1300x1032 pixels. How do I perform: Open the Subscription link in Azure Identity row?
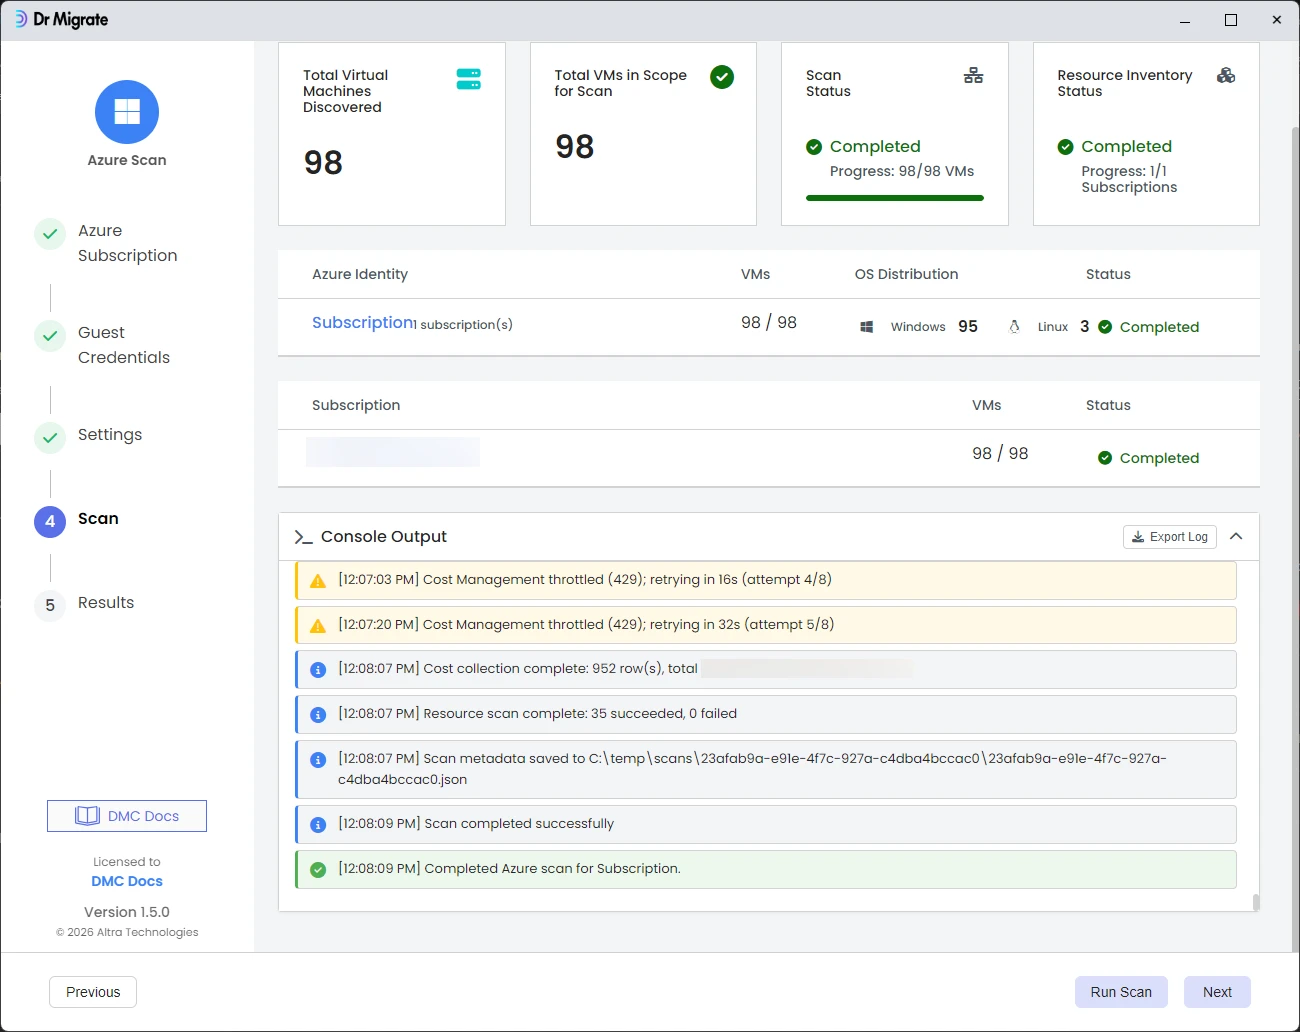pos(363,323)
